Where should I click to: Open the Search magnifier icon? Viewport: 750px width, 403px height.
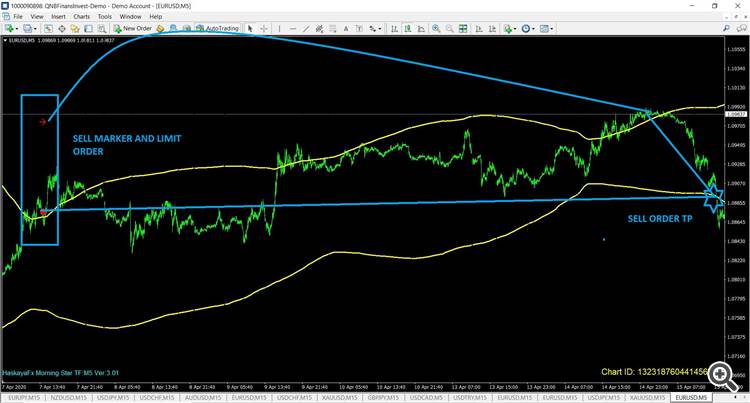pos(726,28)
